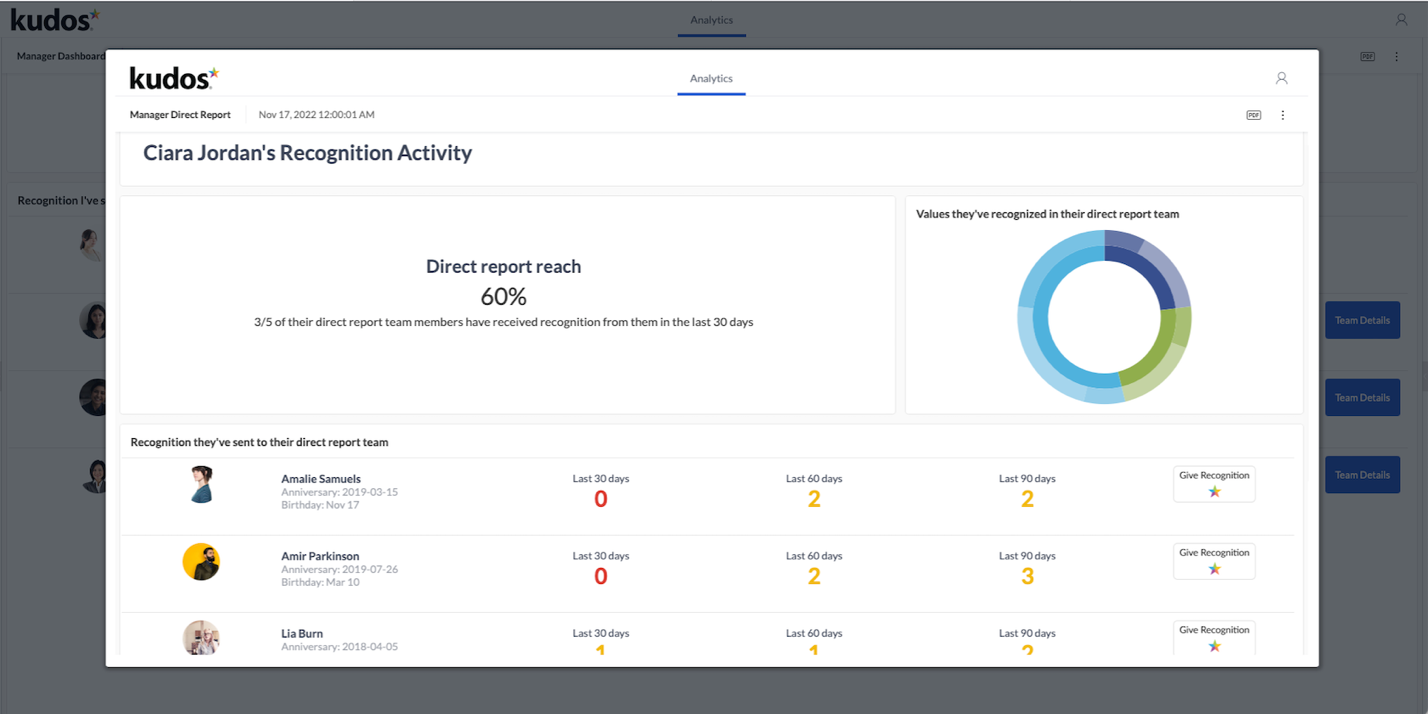This screenshot has width=1428, height=714.
Task: Open the user profile icon in modal header
Action: pyautogui.click(x=1281, y=78)
